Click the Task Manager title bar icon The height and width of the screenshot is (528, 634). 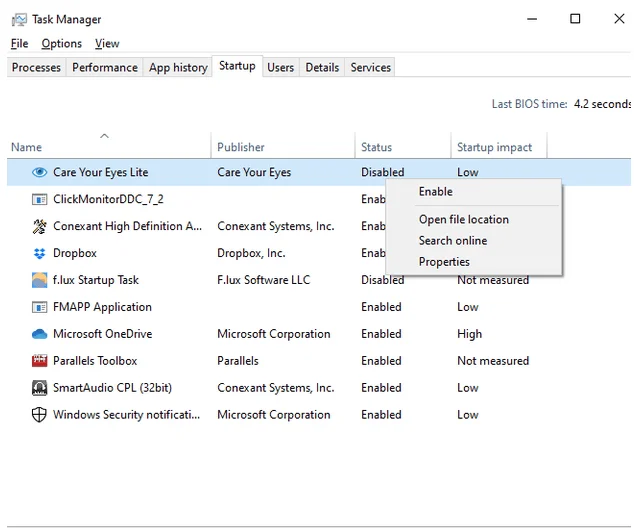pos(19,19)
